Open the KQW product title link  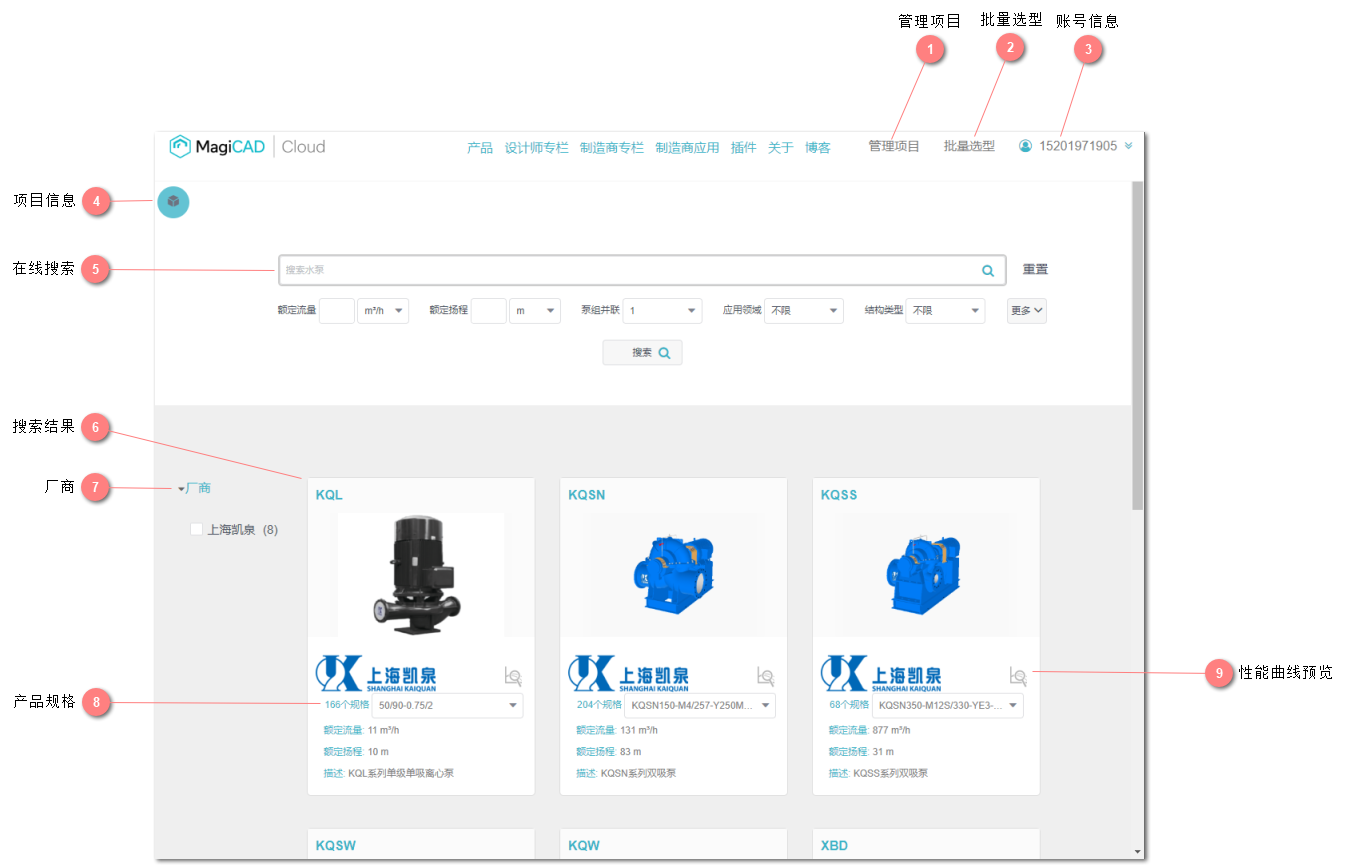coord(584,846)
